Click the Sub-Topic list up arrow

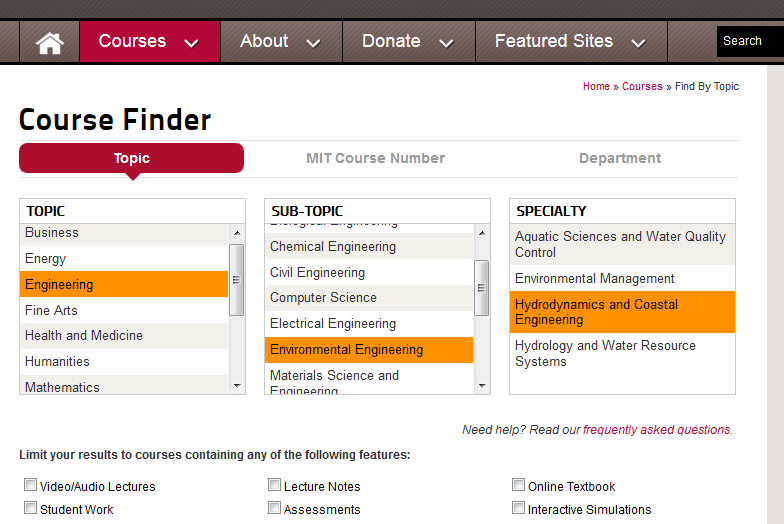click(x=482, y=232)
